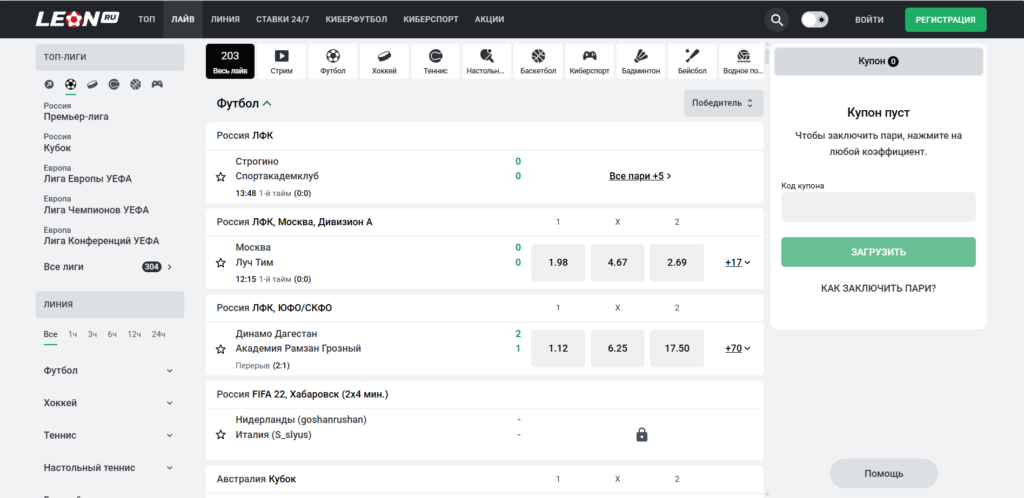Filter live events by Бадминтон tile
This screenshot has width=1024, height=498.
coord(641,61)
